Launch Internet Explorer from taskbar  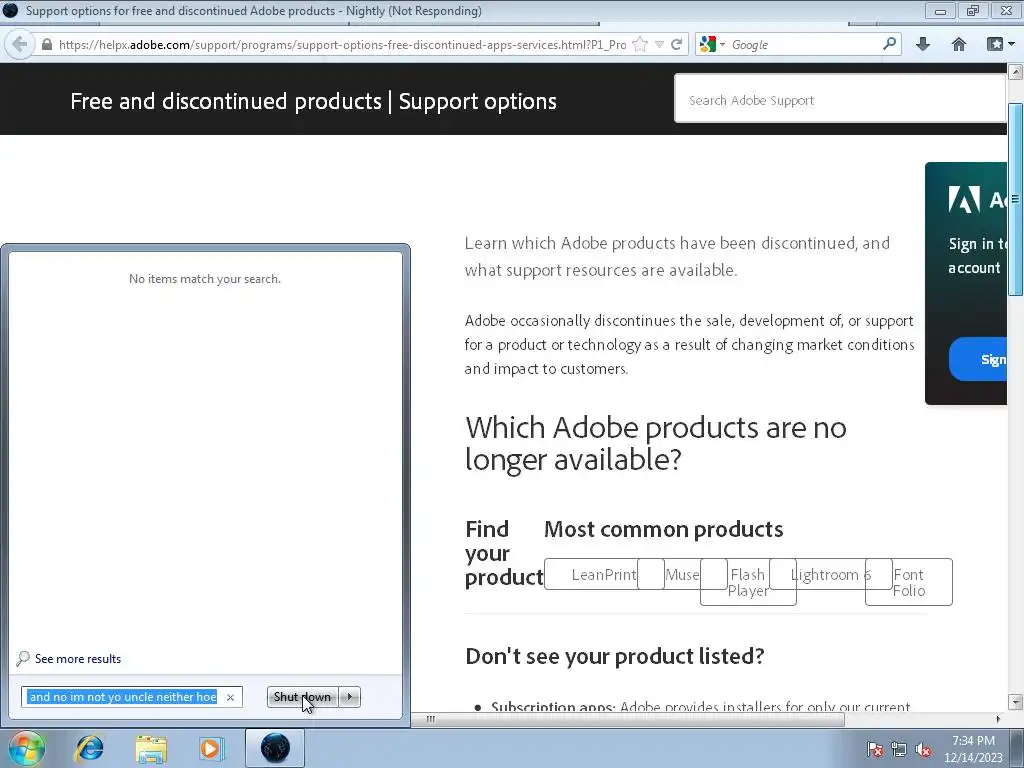pos(89,748)
